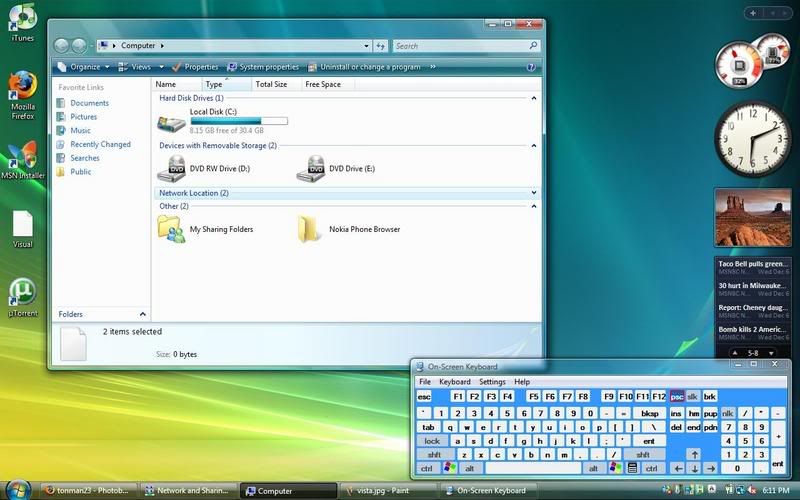Open the Documents favorite link
Image resolution: width=800 pixels, height=500 pixels.
coord(89,103)
